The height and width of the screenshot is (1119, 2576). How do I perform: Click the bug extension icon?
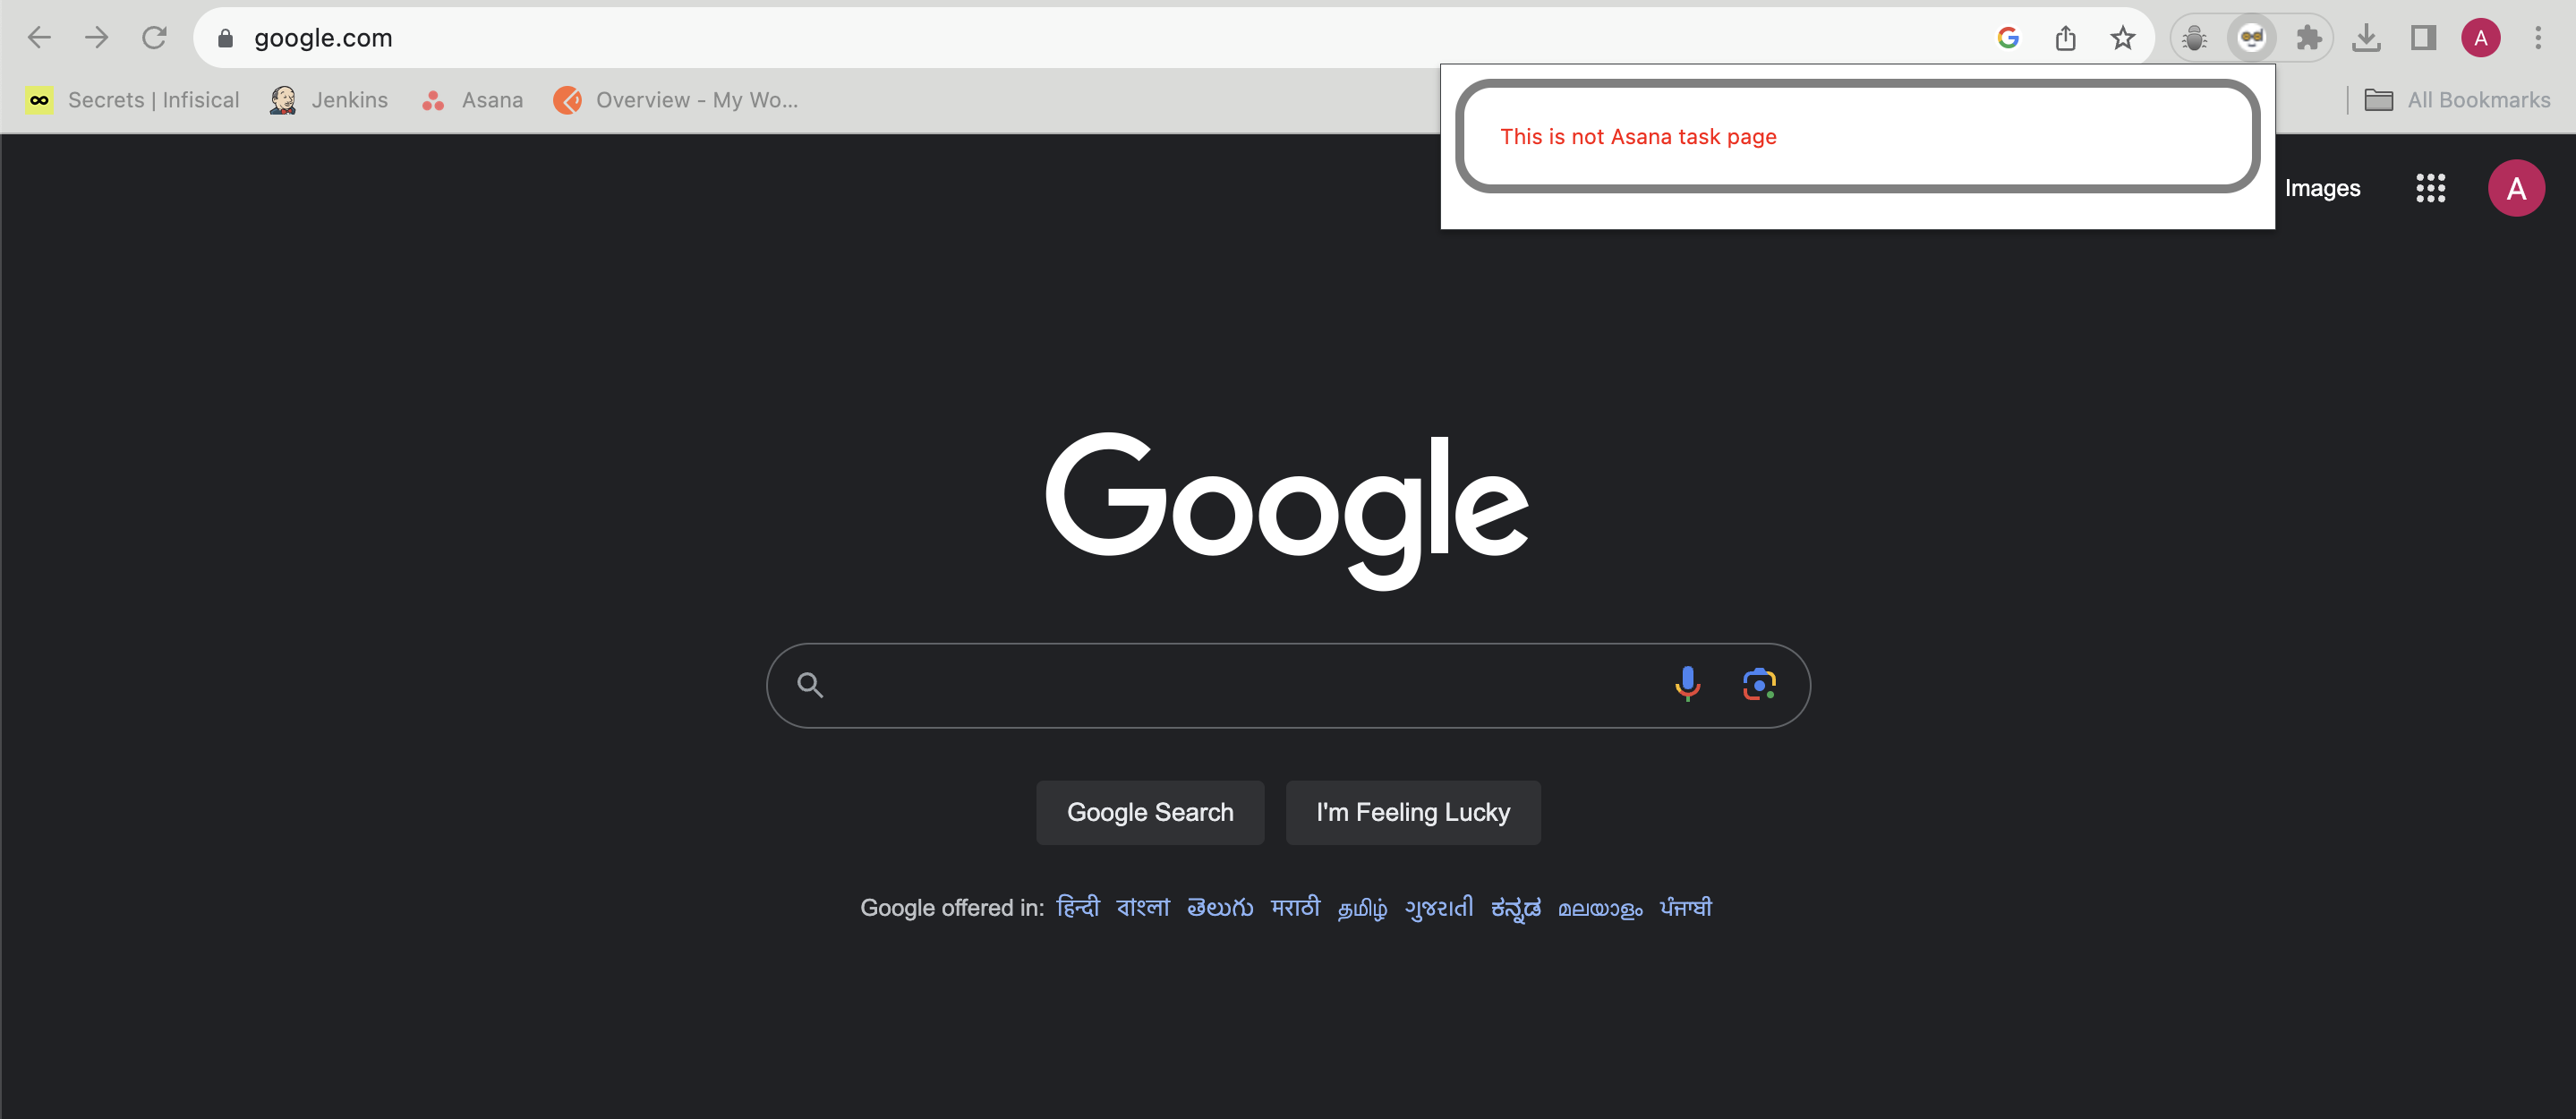point(2194,38)
